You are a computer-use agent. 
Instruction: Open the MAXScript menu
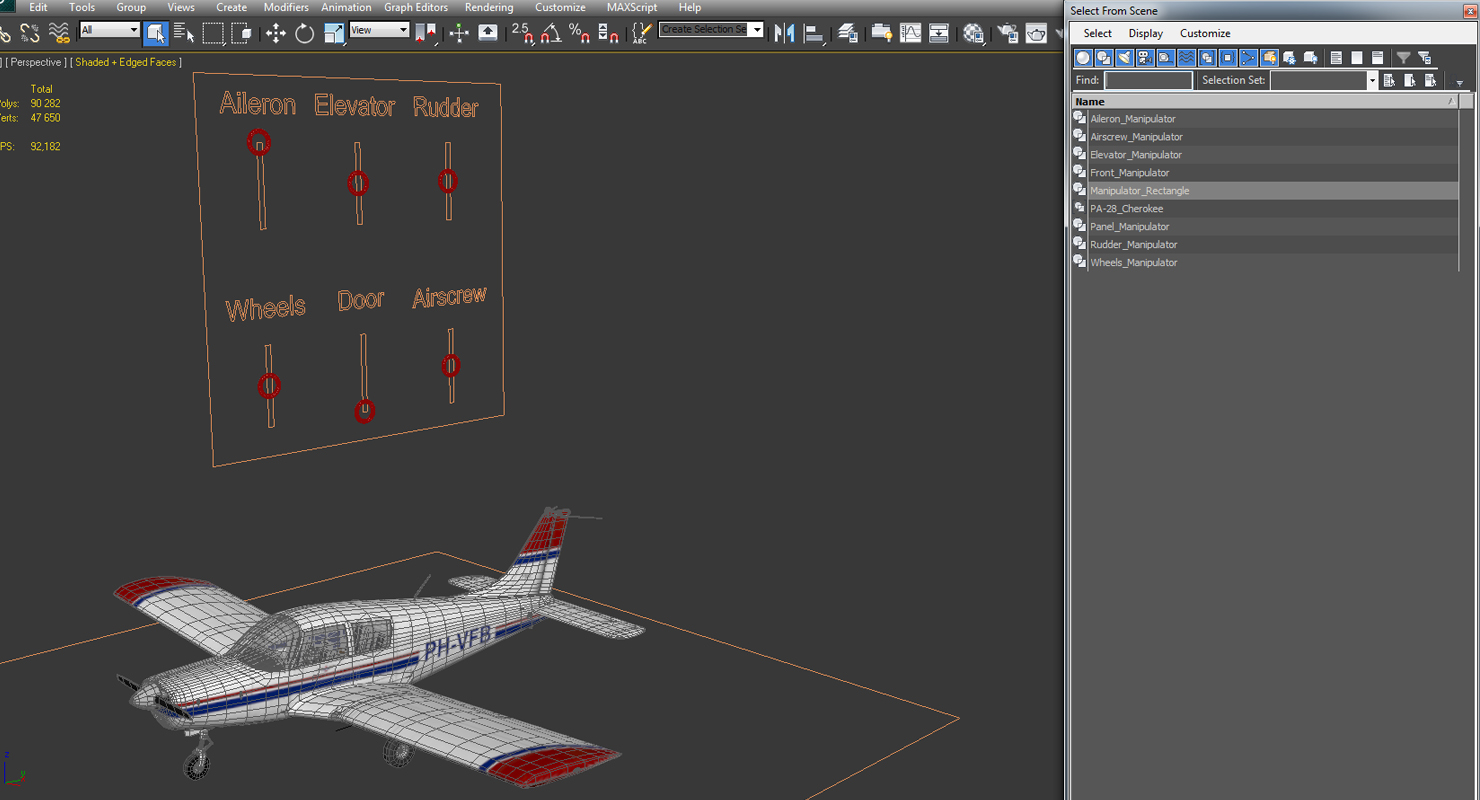[632, 7]
